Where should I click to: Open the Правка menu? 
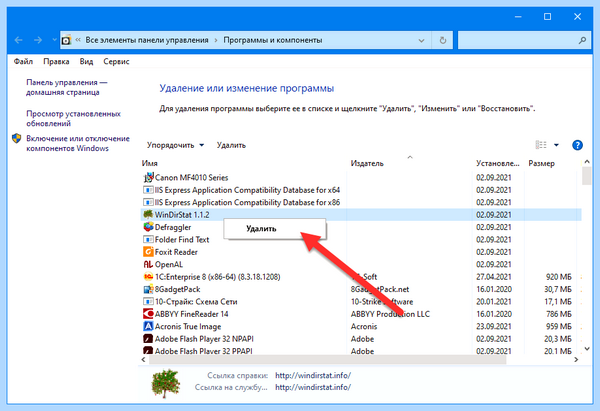(x=56, y=62)
